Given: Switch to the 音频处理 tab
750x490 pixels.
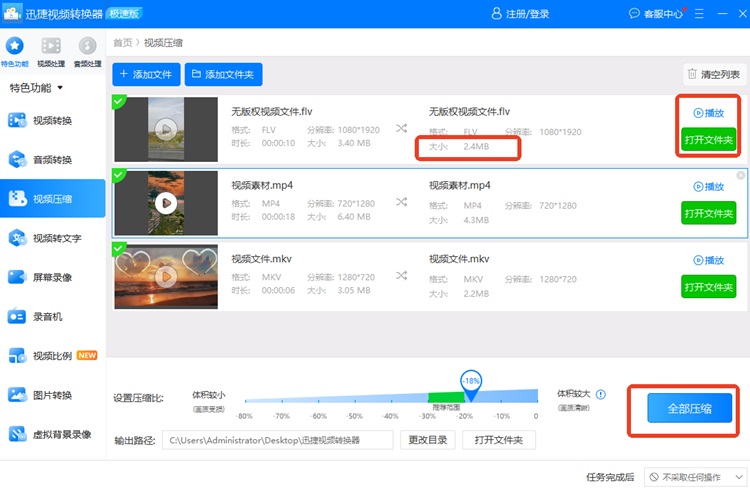Looking at the screenshot, I should coord(88,52).
